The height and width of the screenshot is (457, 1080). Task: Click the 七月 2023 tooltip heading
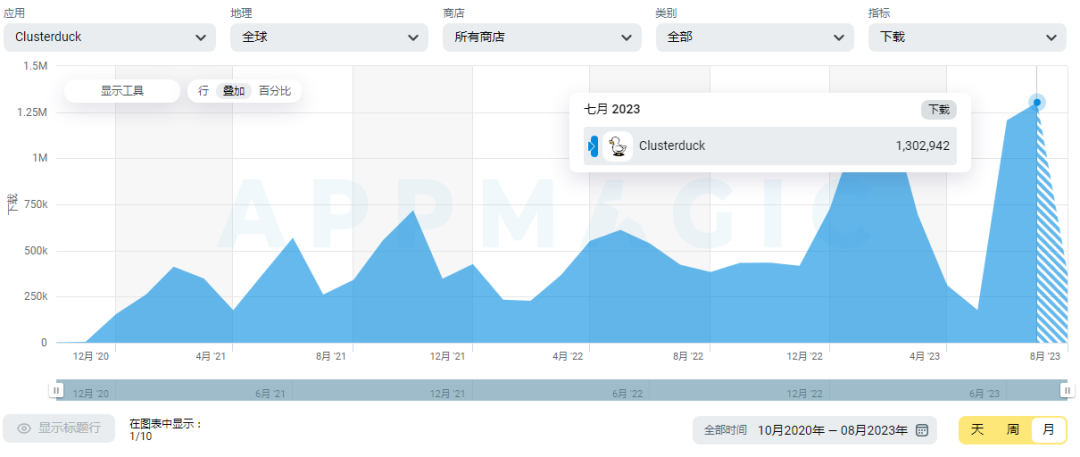(612, 110)
